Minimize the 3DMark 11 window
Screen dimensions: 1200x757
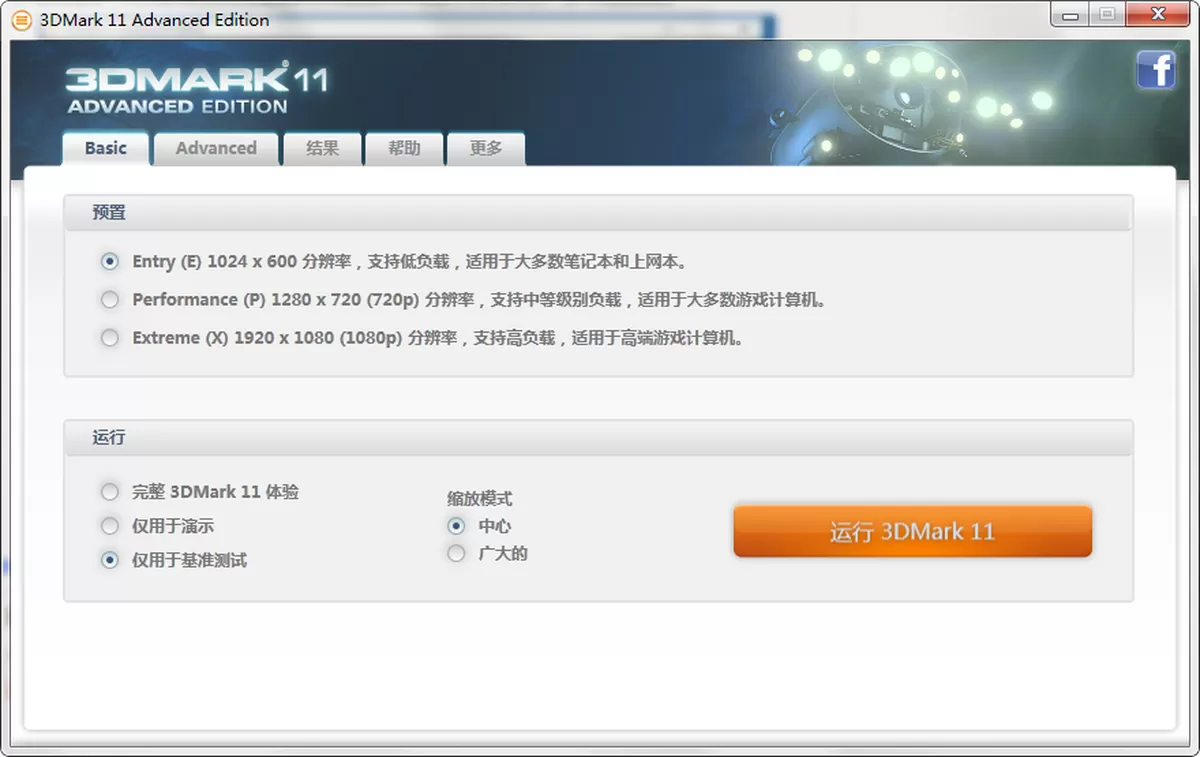(x=1068, y=15)
